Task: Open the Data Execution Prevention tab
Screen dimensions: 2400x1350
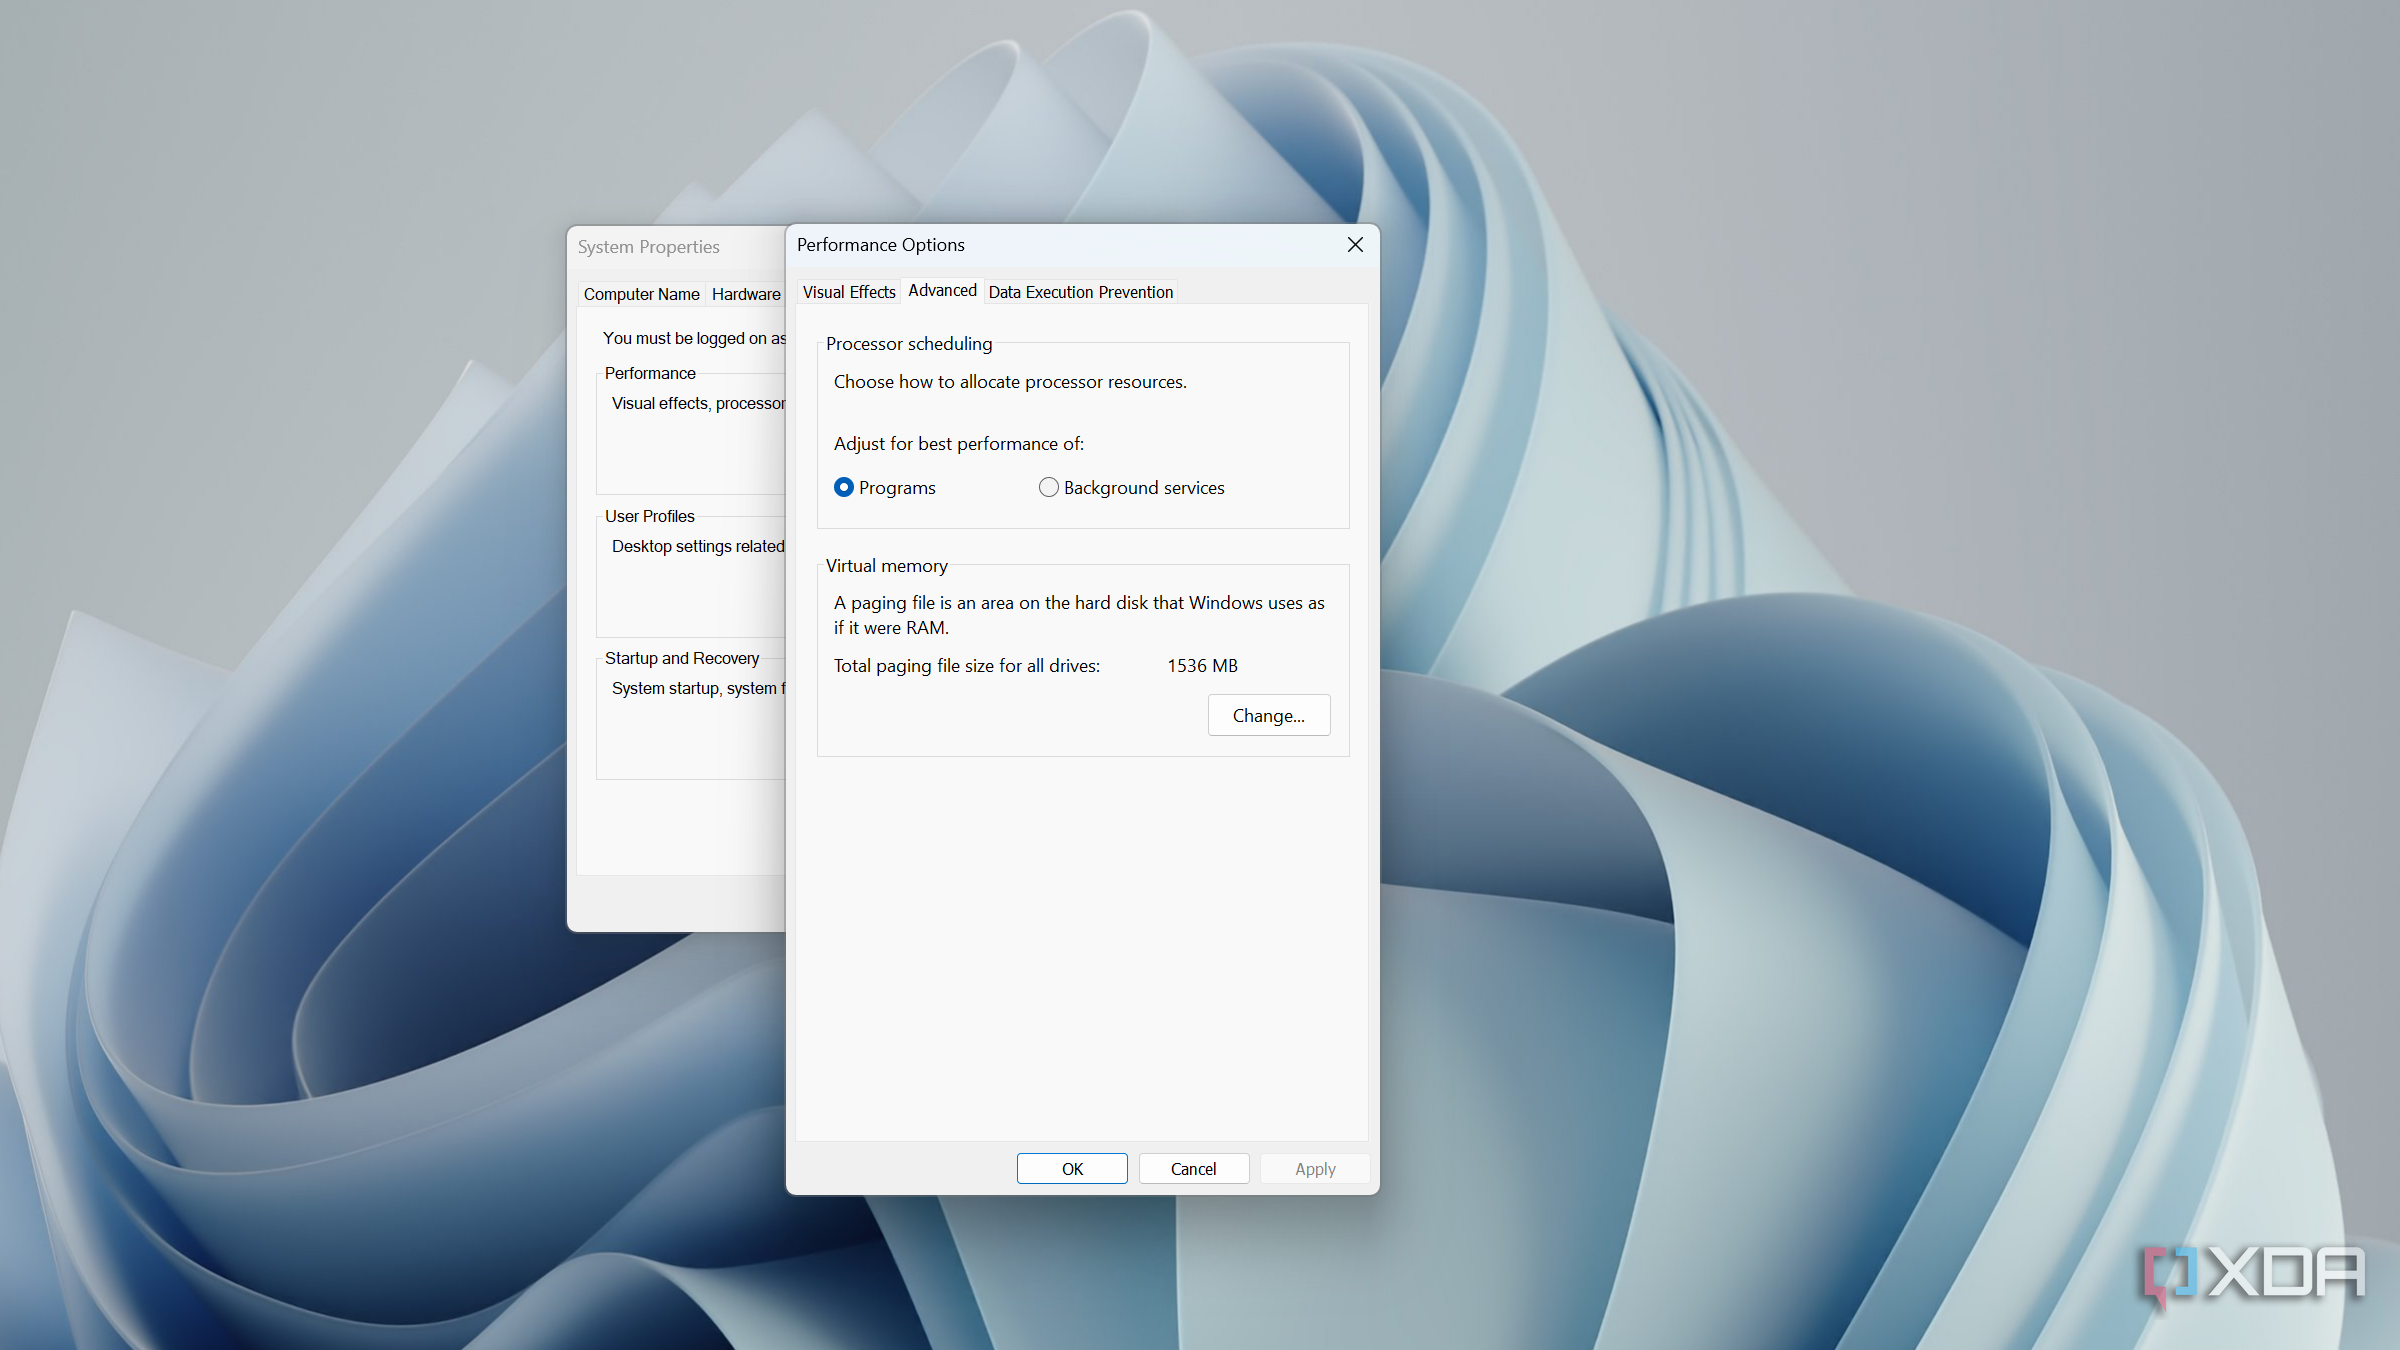Action: click(1080, 292)
